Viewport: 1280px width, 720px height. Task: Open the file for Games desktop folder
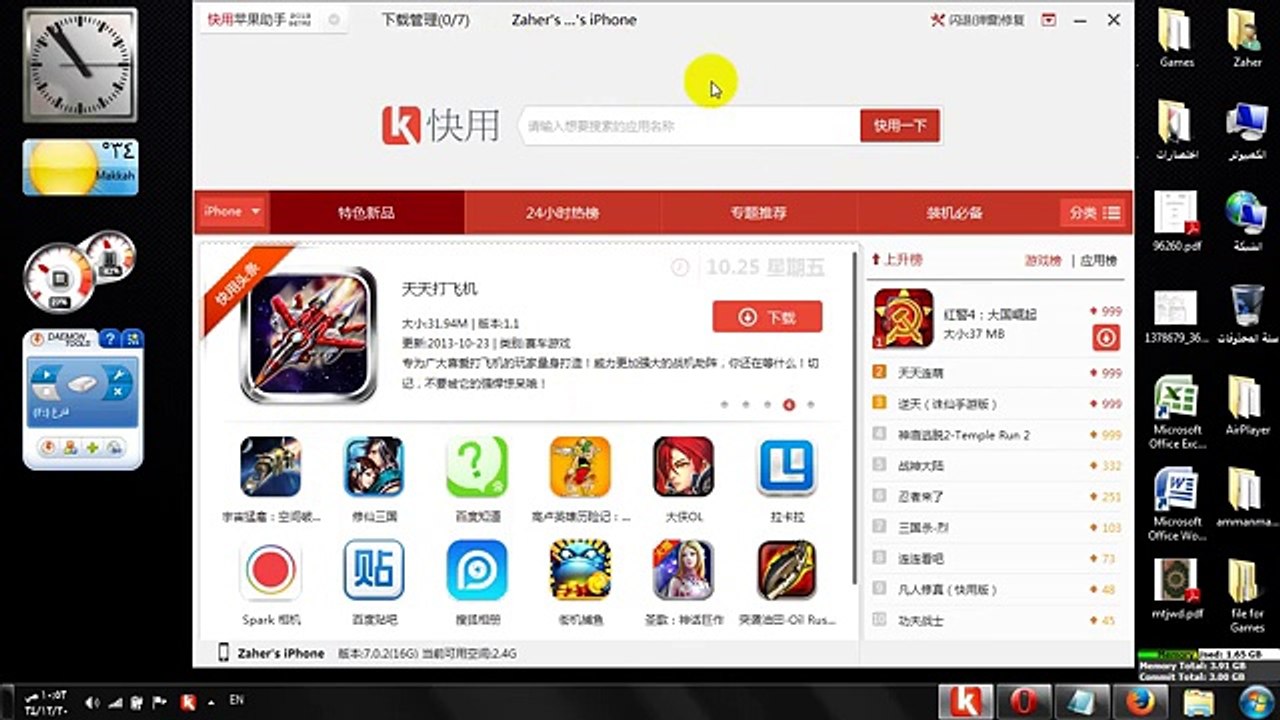tap(1246, 596)
